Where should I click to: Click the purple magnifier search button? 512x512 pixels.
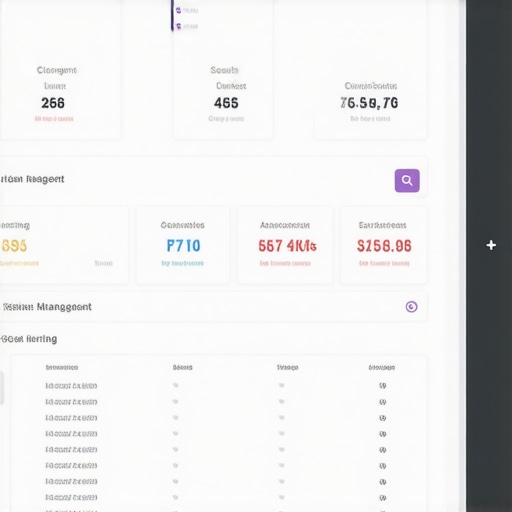coord(407,180)
